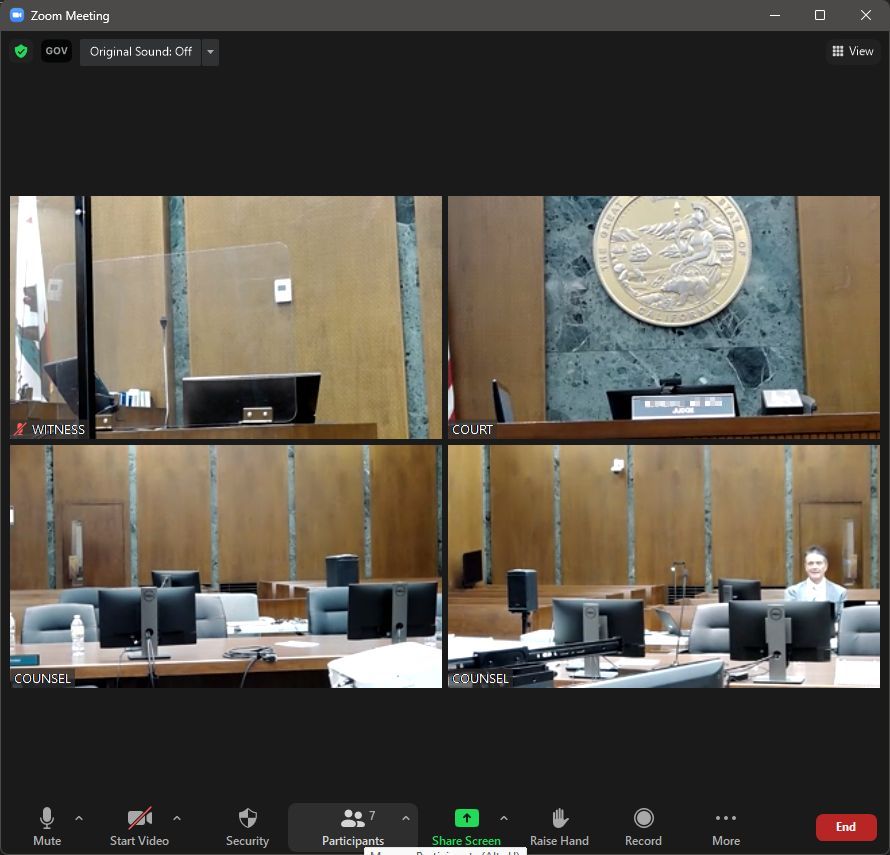Open video settings chevron next to Start Video
The width and height of the screenshot is (890, 855).
[x=177, y=818]
